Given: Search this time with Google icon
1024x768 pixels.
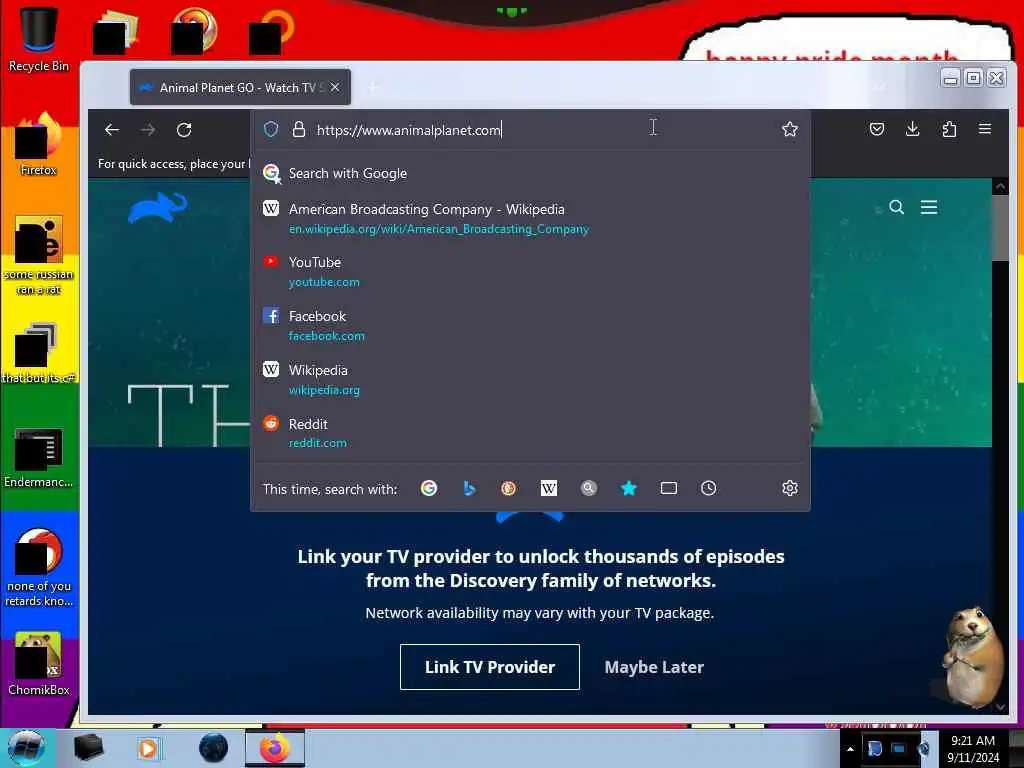Looking at the screenshot, I should [428, 488].
